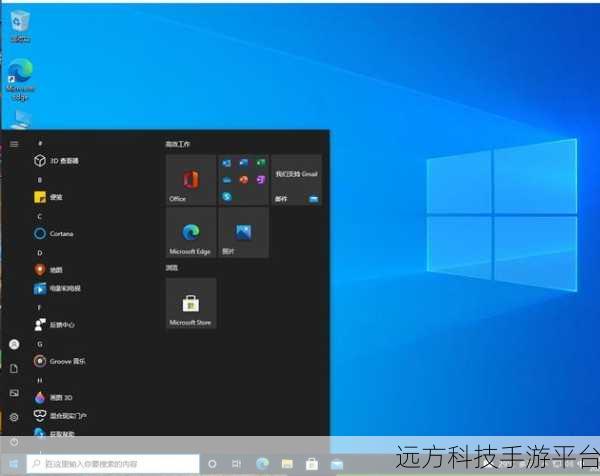The height and width of the screenshot is (476, 600).
Task: Open Paint 3D from the app list
Action: click(x=53, y=398)
